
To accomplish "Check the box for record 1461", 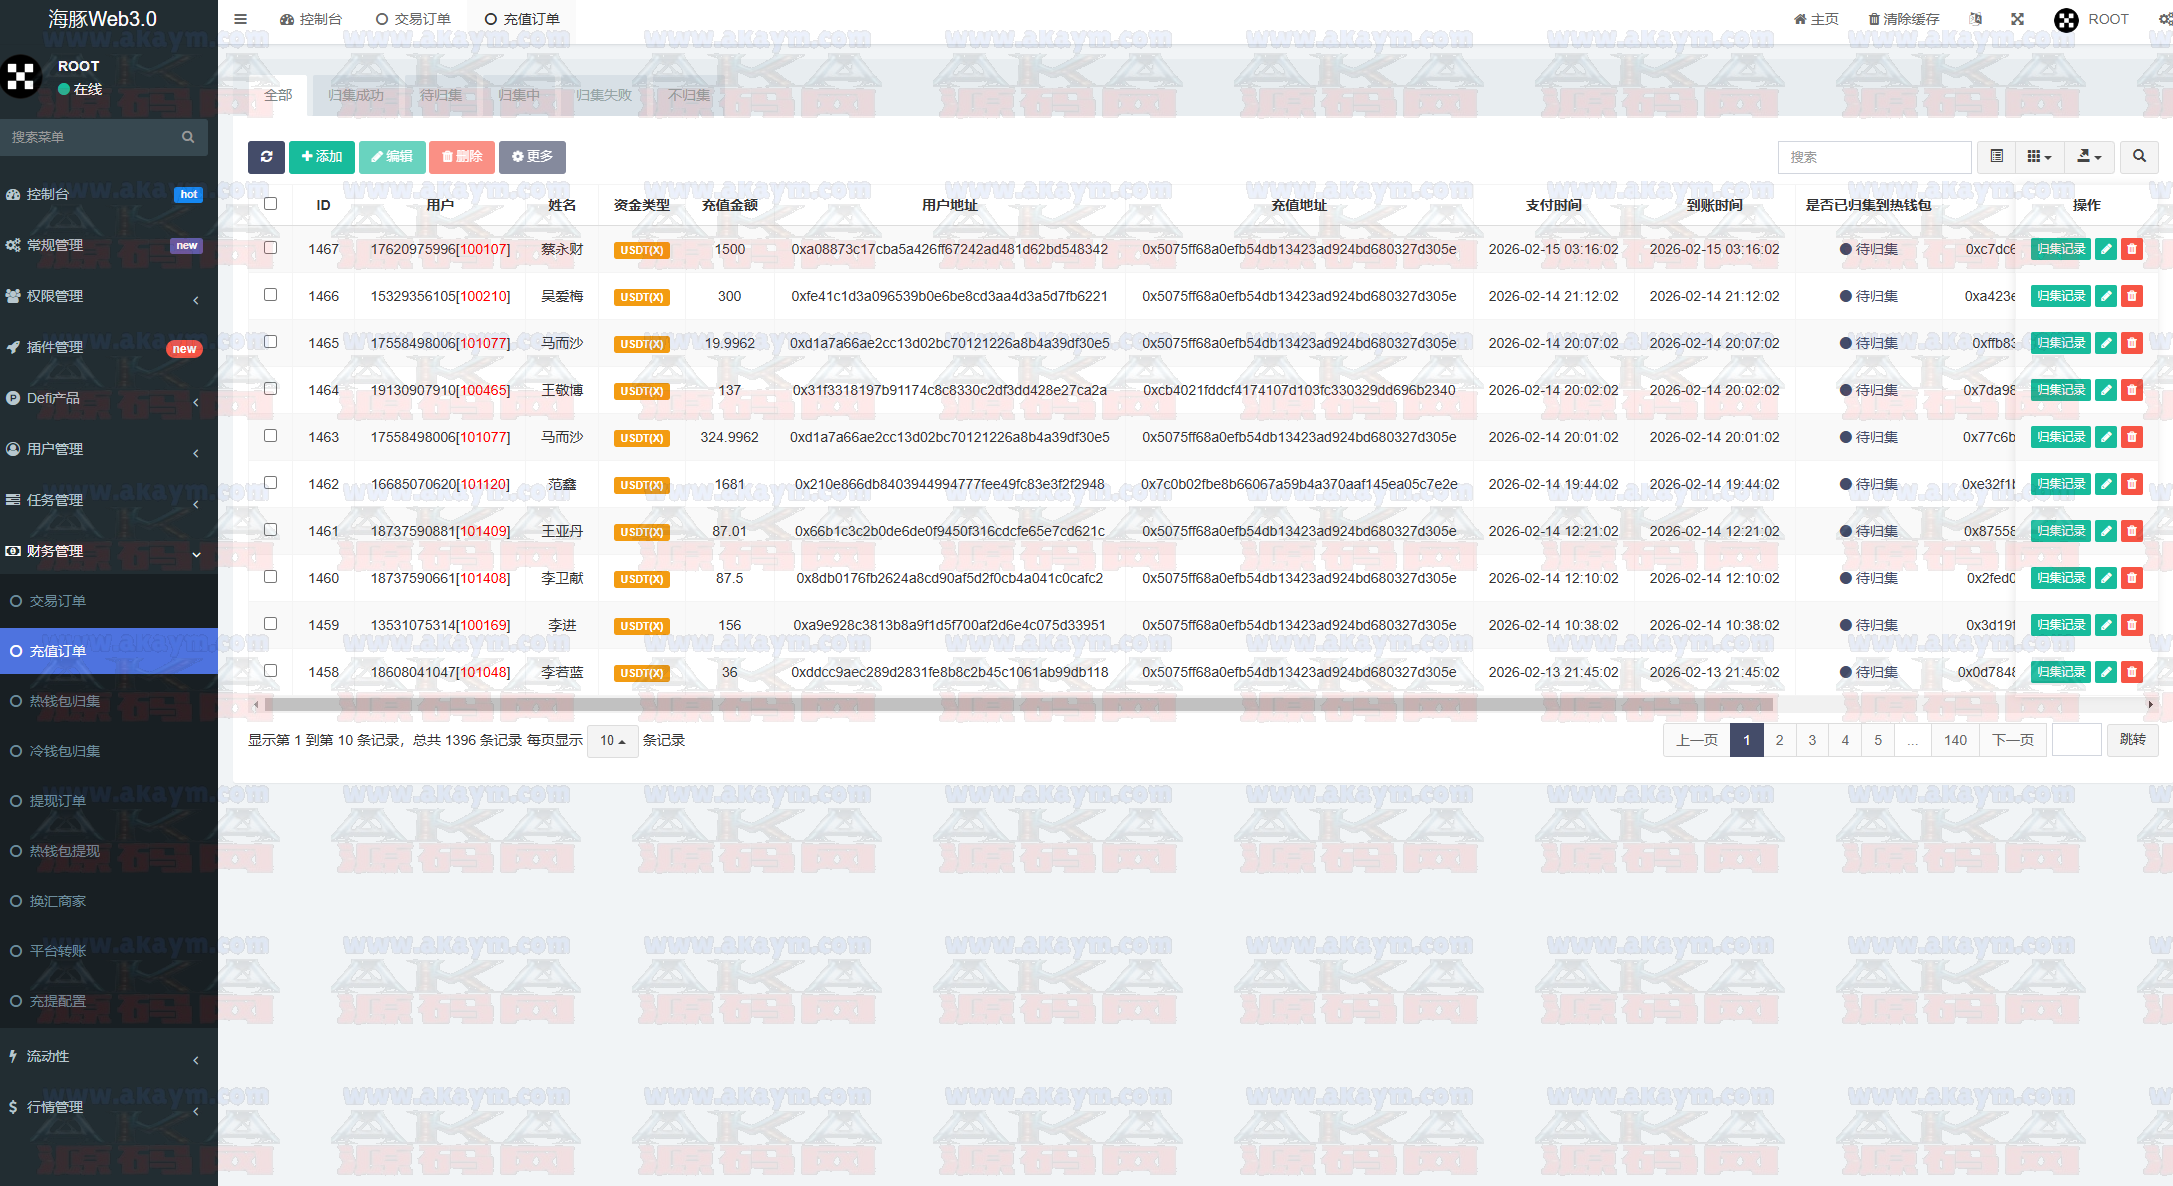I will point(270,530).
